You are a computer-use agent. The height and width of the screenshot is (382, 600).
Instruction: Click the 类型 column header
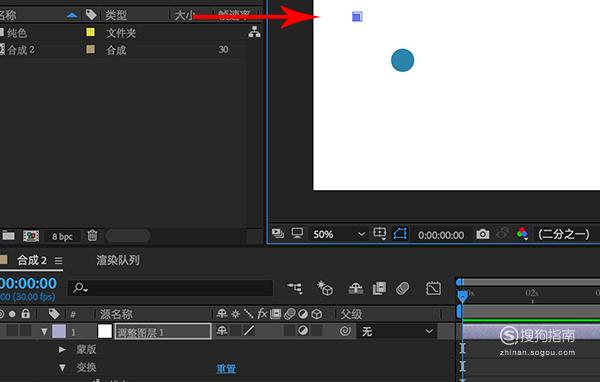116,15
